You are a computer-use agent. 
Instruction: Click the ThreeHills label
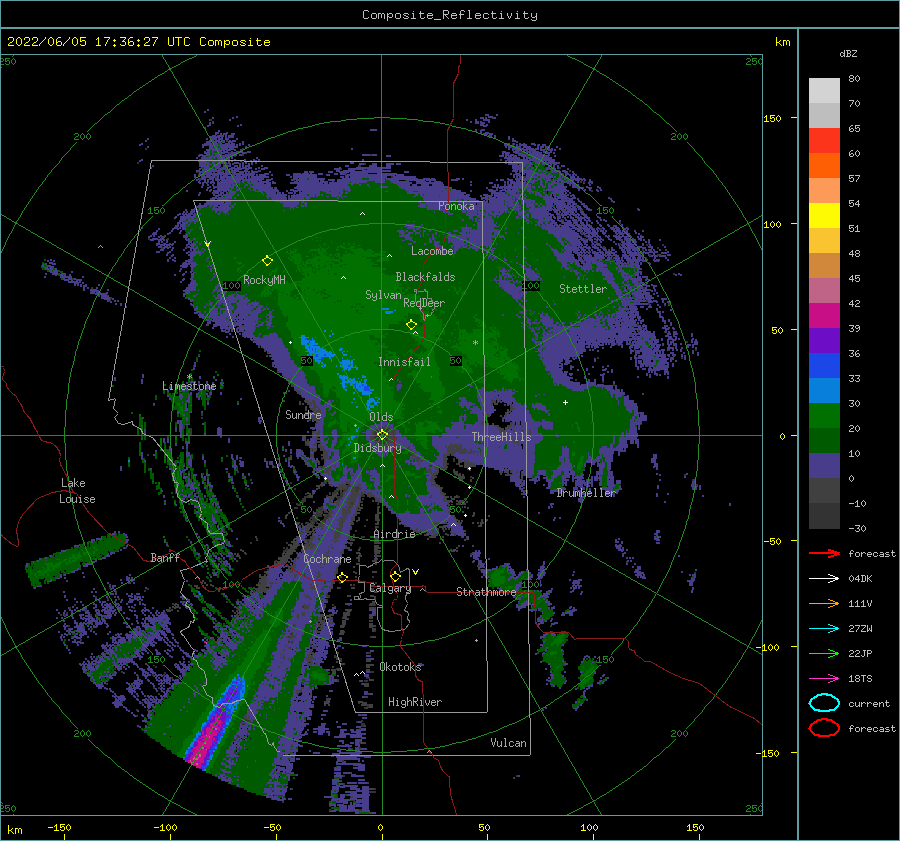click(x=501, y=437)
